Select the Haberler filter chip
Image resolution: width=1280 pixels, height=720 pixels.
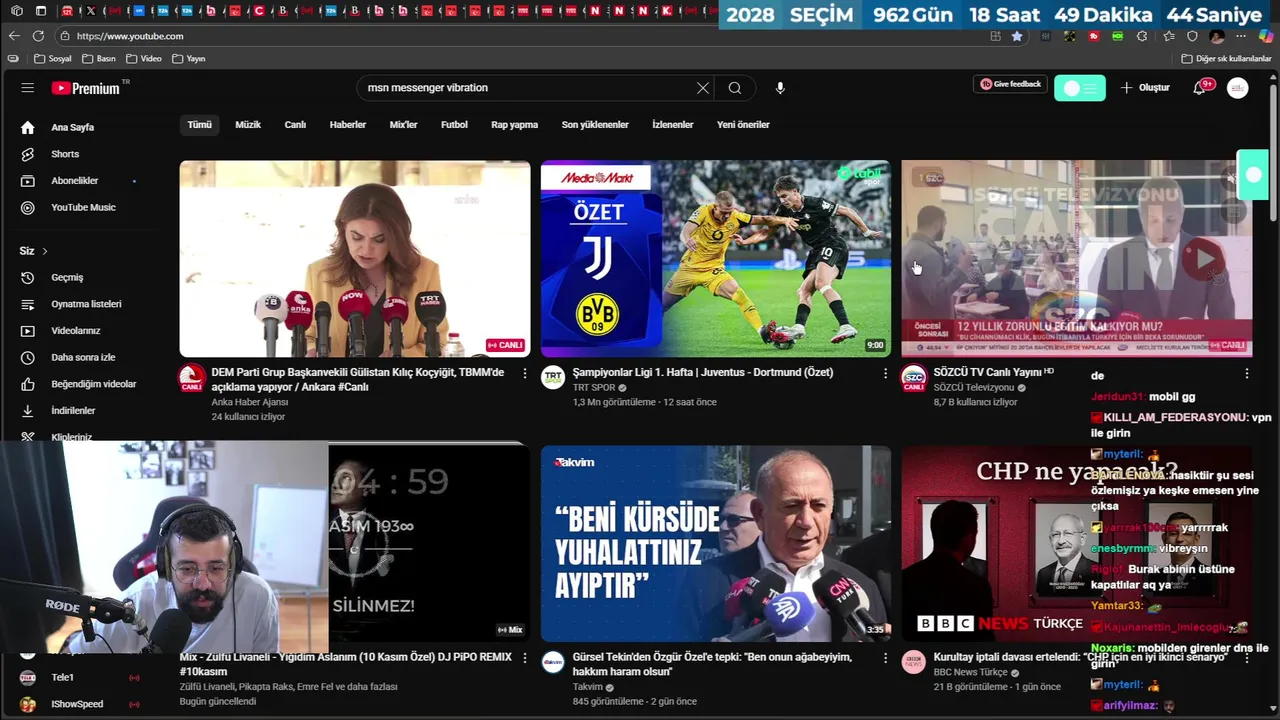point(348,125)
